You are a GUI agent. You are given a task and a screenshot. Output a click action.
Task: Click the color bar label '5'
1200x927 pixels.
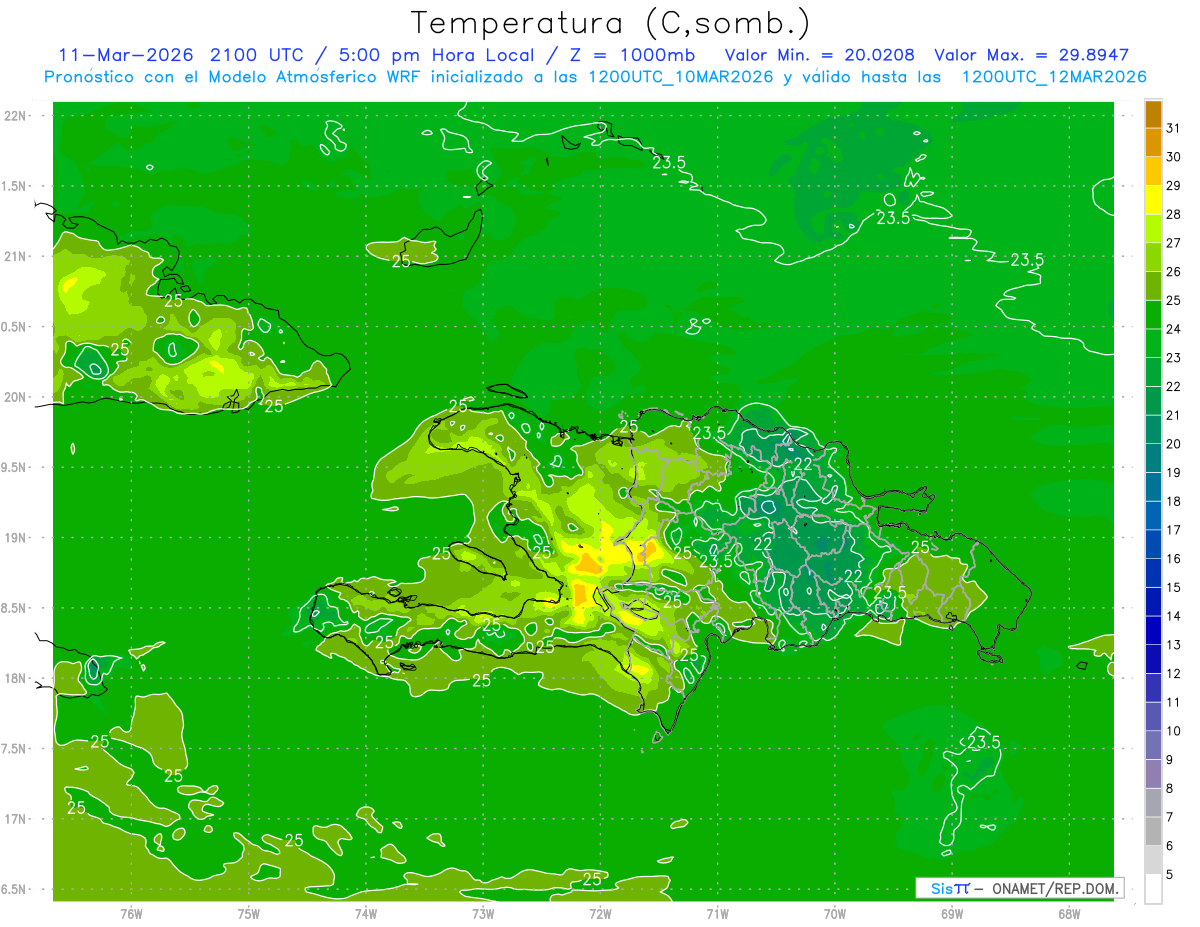1170,874
